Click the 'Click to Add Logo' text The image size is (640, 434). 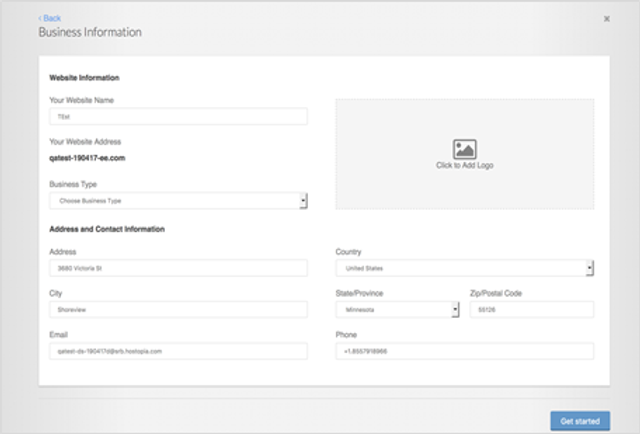click(x=464, y=165)
